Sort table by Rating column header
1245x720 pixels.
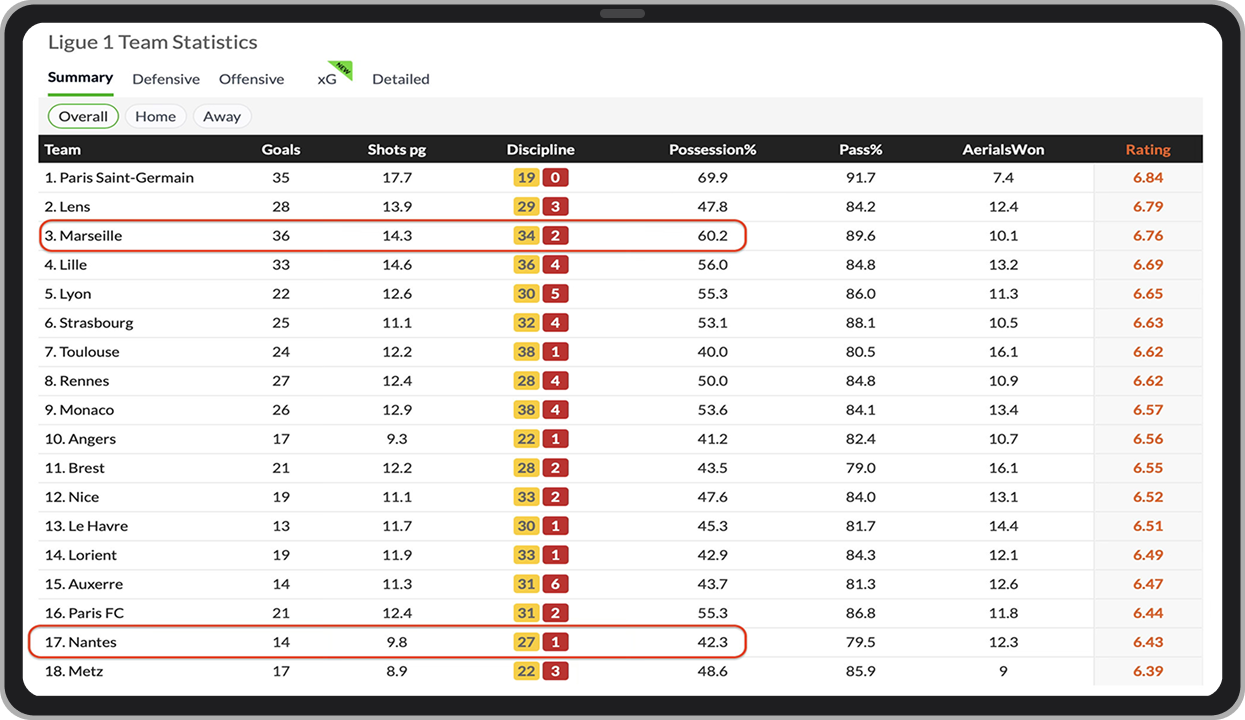tap(1147, 149)
